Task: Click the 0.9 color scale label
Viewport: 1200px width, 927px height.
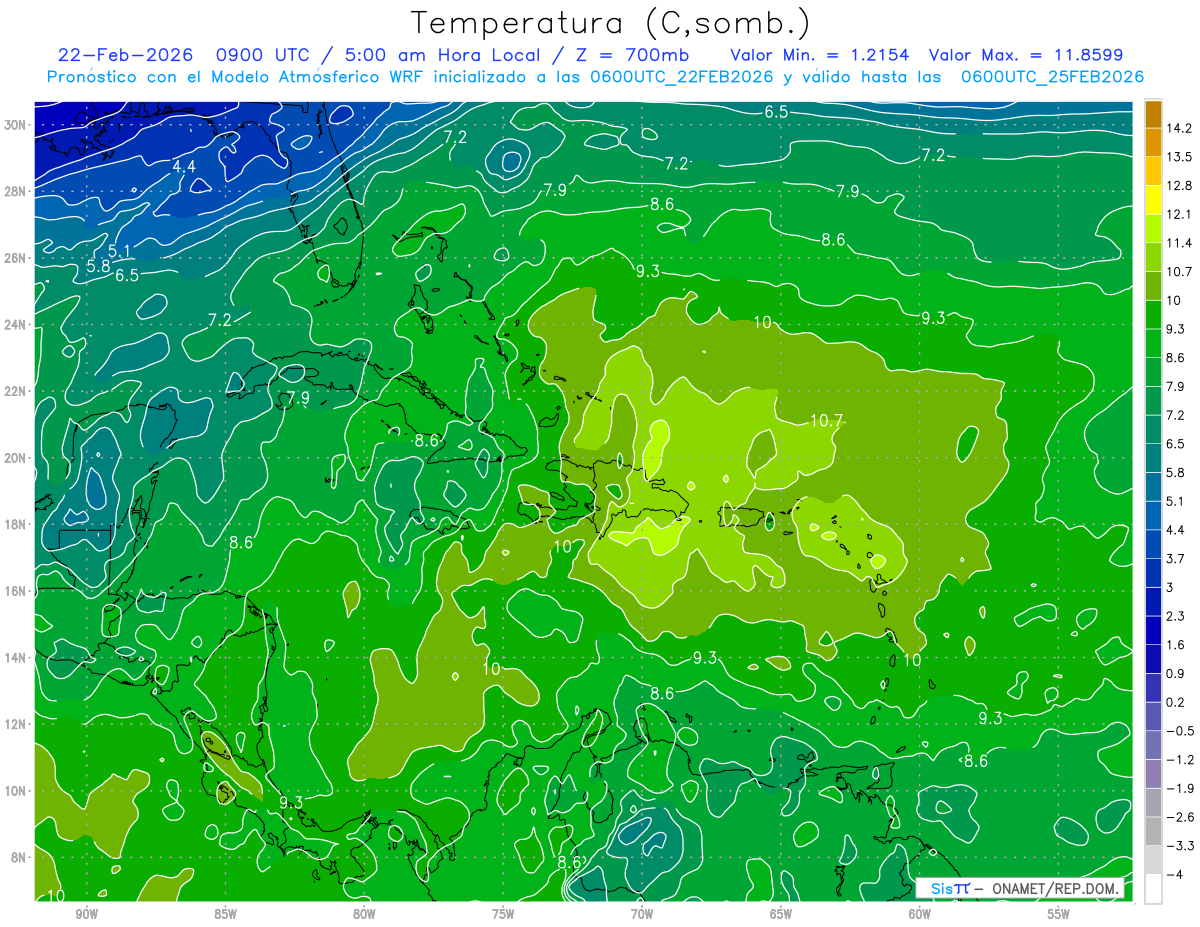Action: (1175, 673)
